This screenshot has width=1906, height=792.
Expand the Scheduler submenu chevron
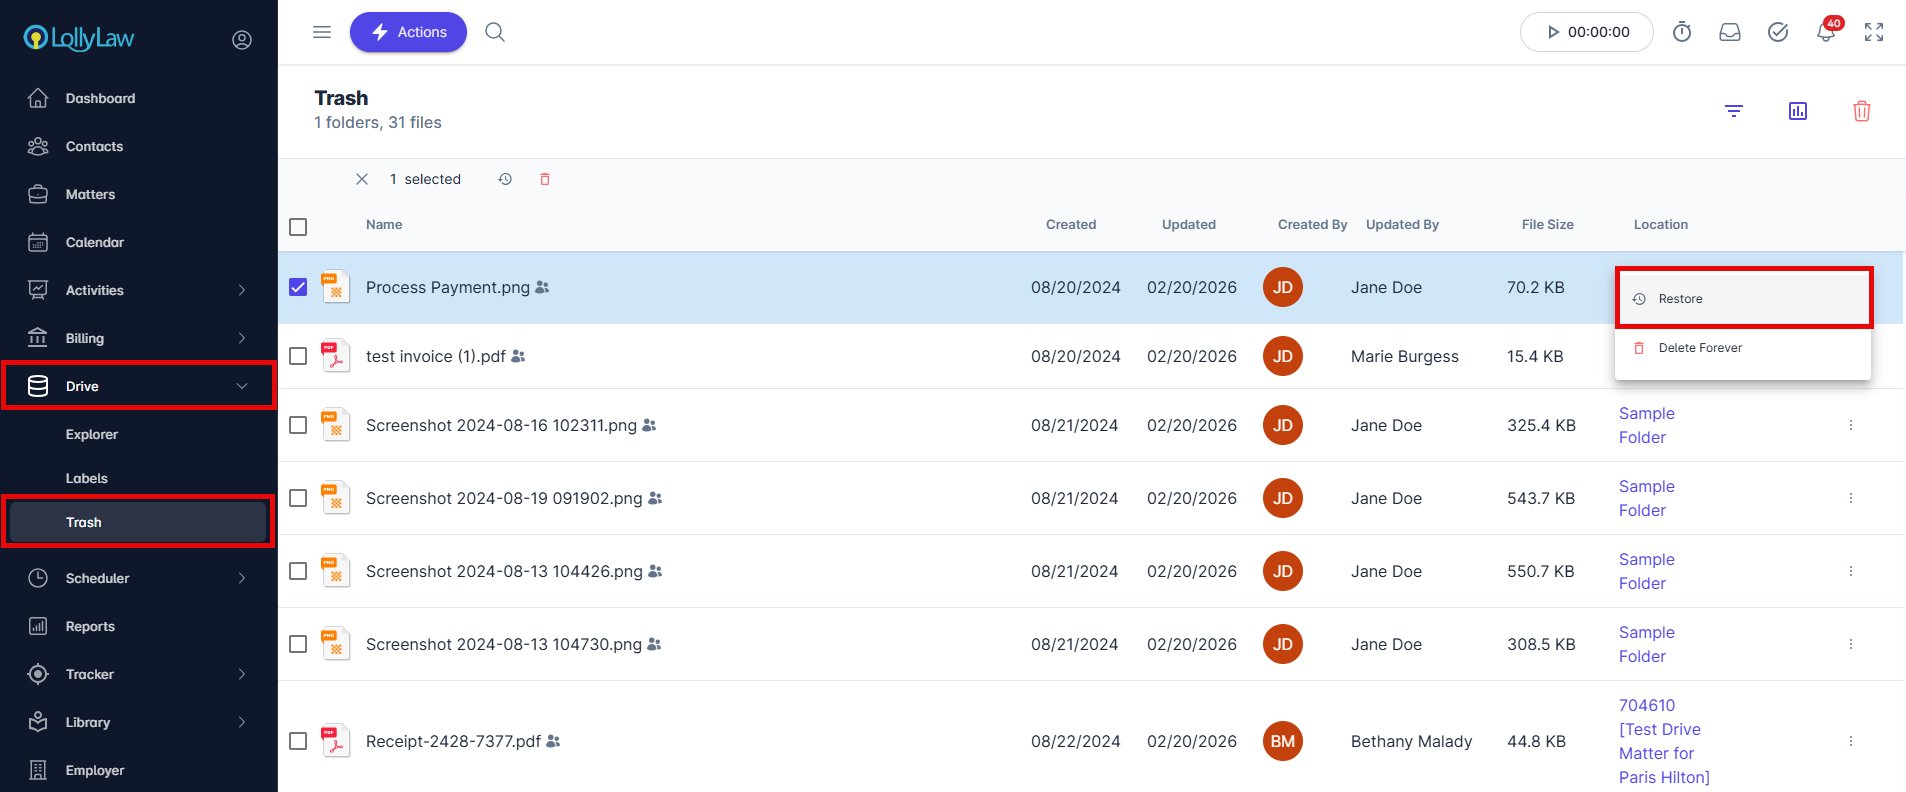tap(242, 578)
